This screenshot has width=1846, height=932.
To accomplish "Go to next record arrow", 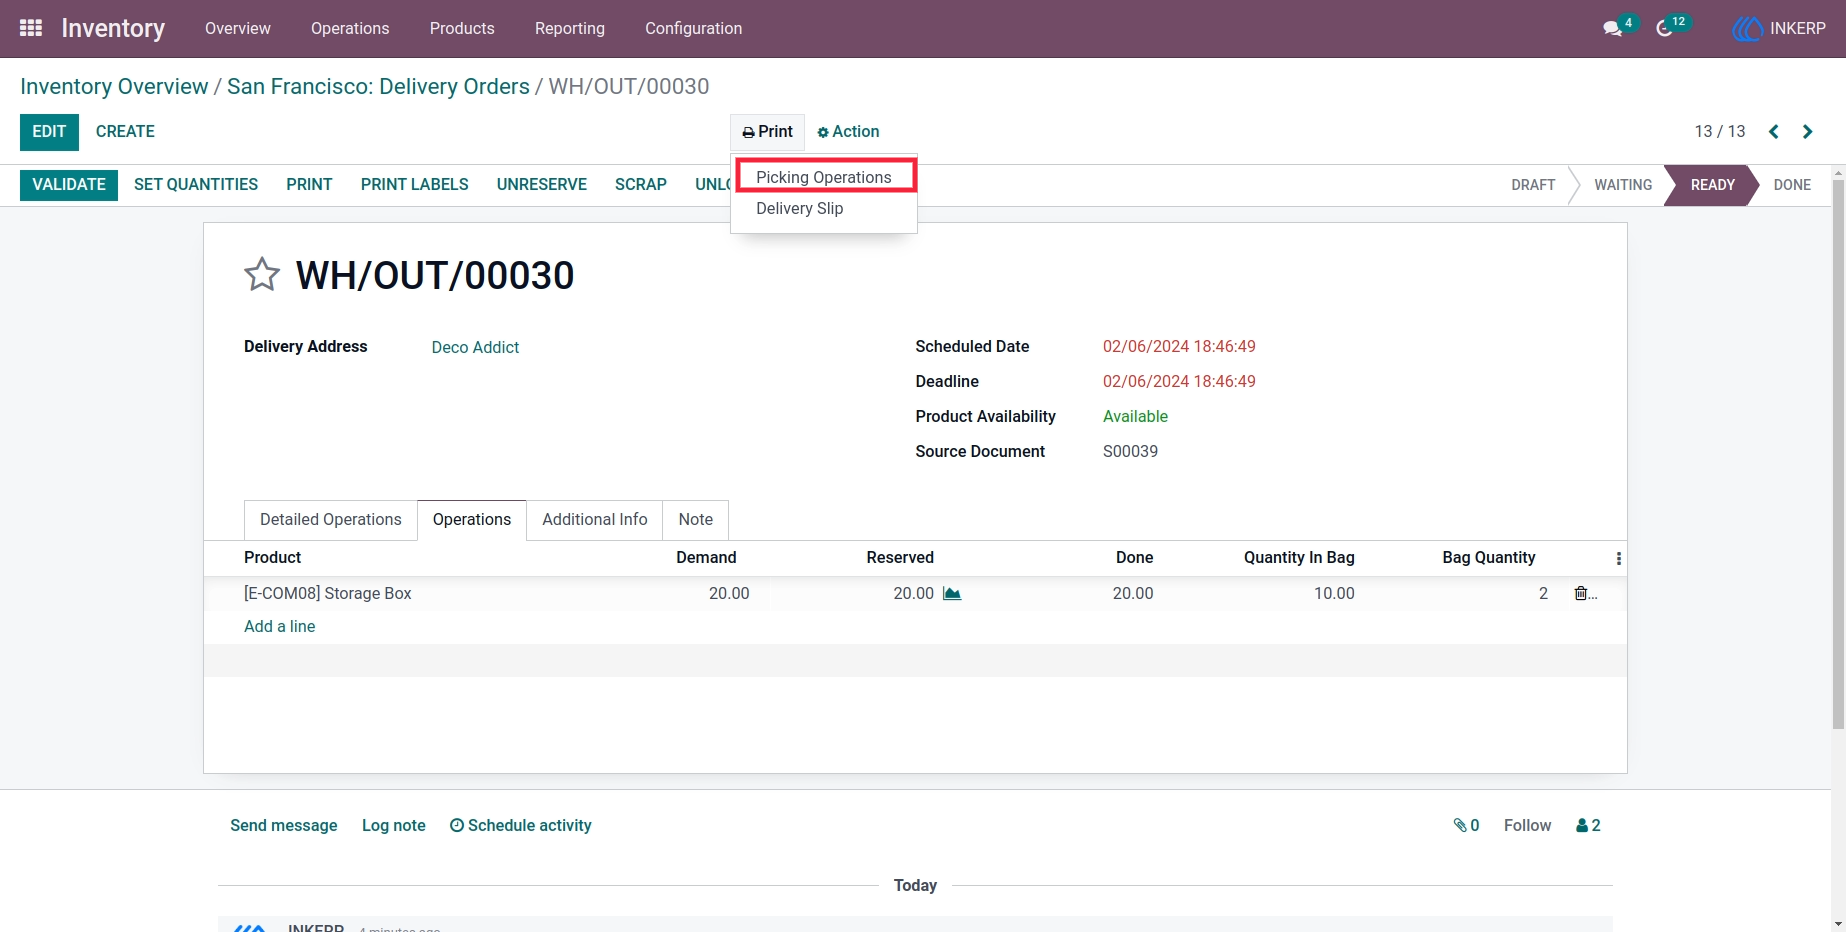I will 1807,132.
